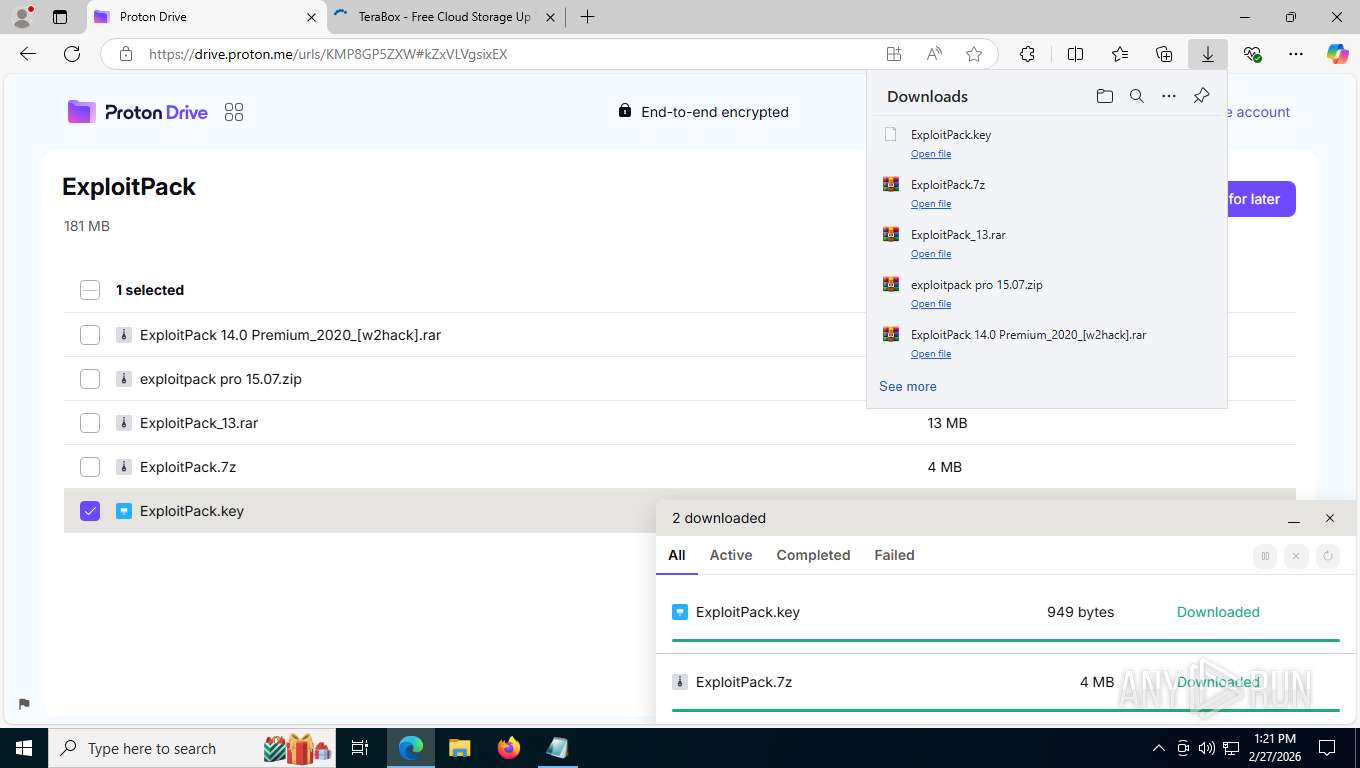Toggle split screen view
This screenshot has width=1360, height=768.
tap(1076, 54)
